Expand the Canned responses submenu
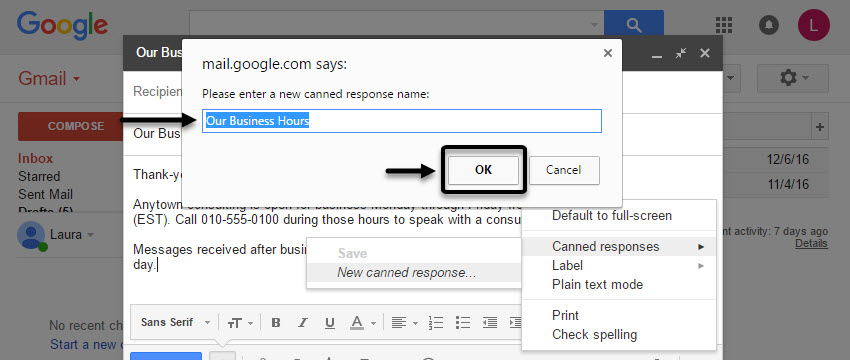Image resolution: width=850 pixels, height=360 pixels. pos(619,247)
